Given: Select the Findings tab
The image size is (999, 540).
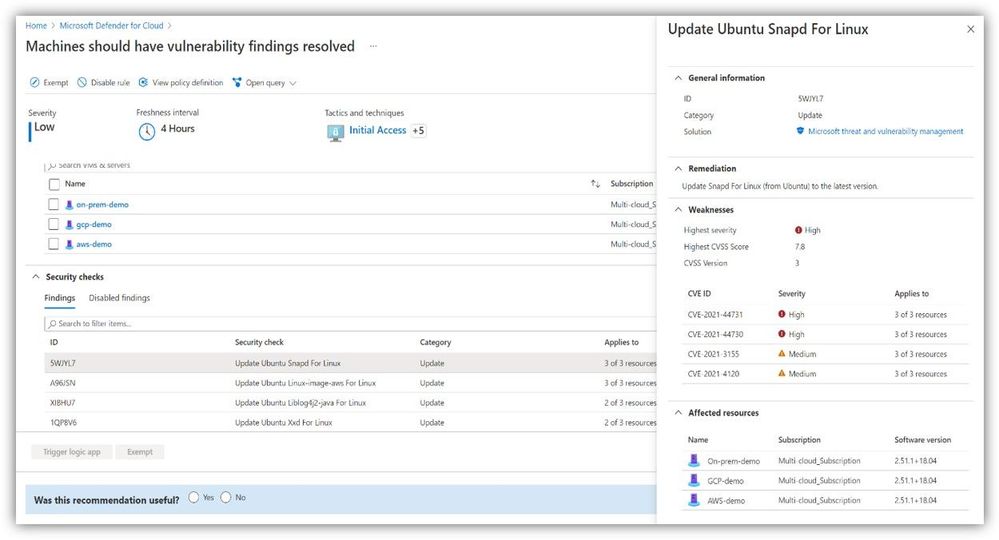Looking at the screenshot, I should click(59, 298).
